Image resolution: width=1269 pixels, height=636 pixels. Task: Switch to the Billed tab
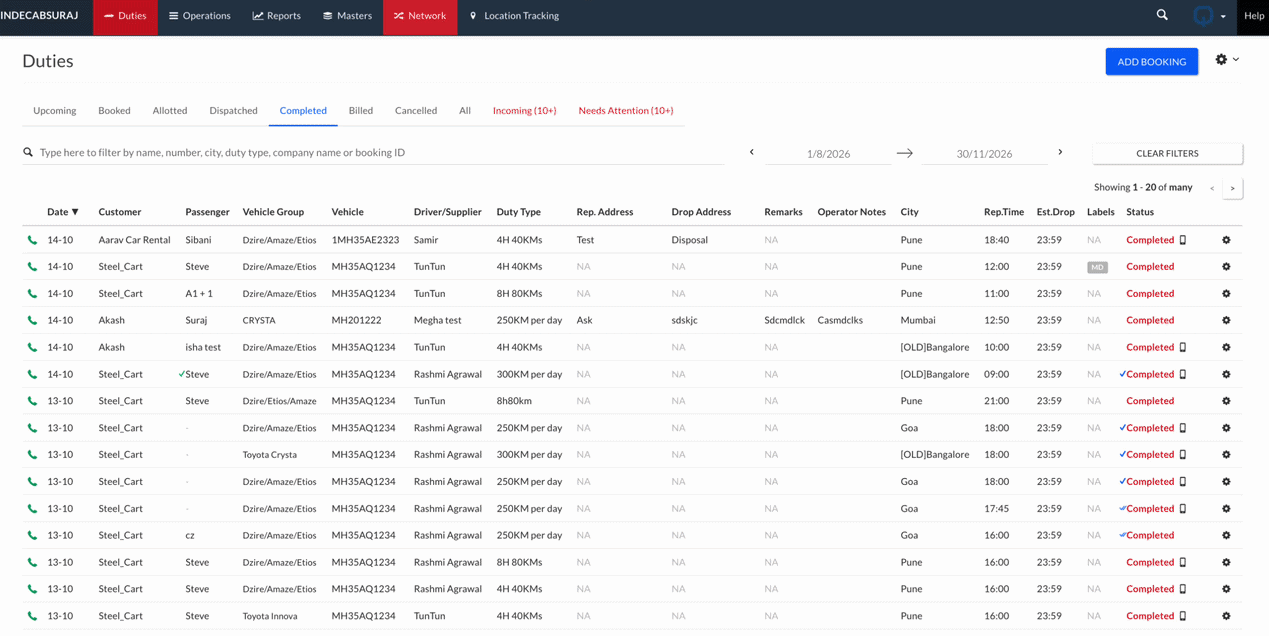pos(361,110)
